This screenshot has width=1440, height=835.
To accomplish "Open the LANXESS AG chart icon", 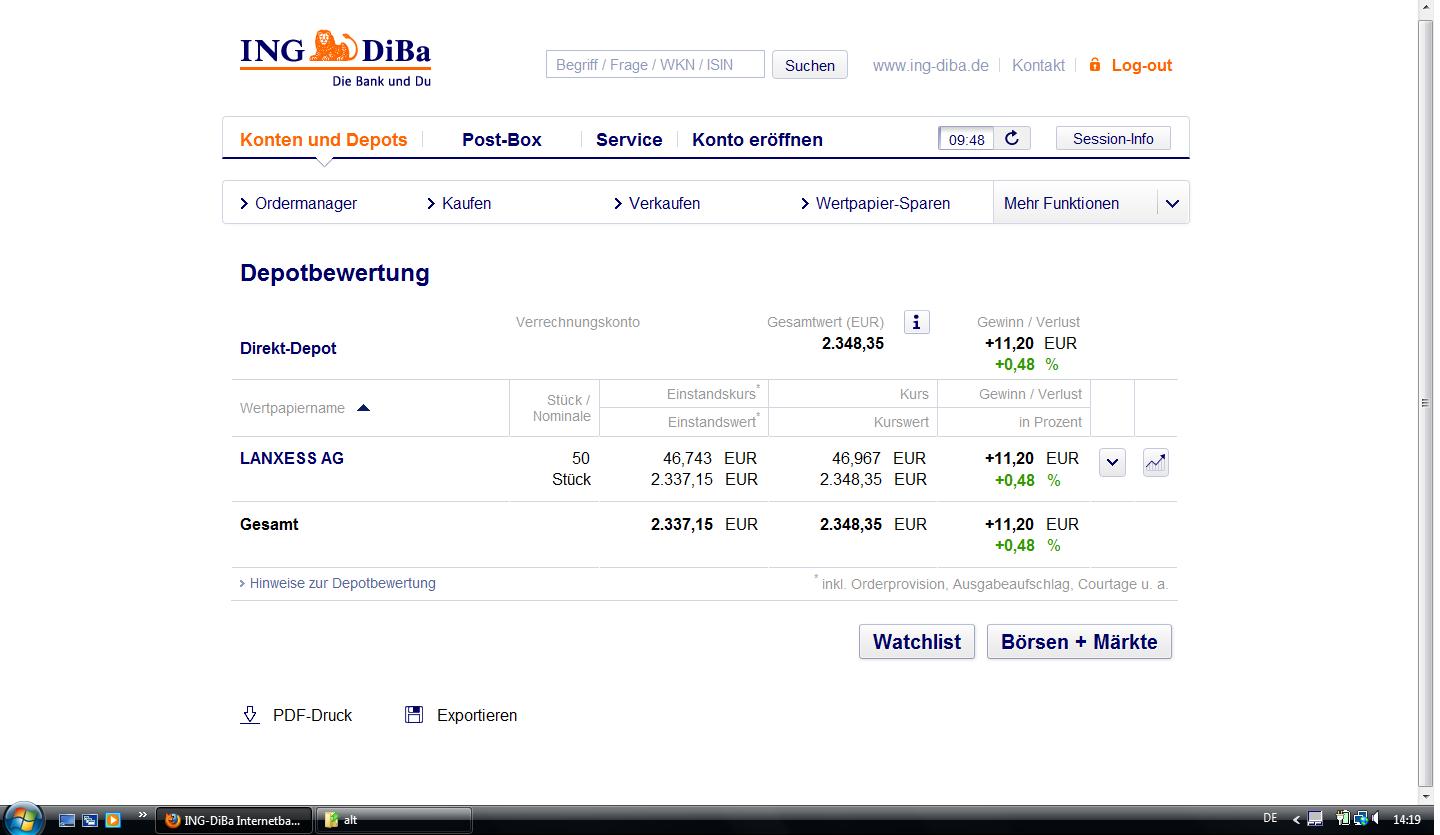I will coord(1156,462).
